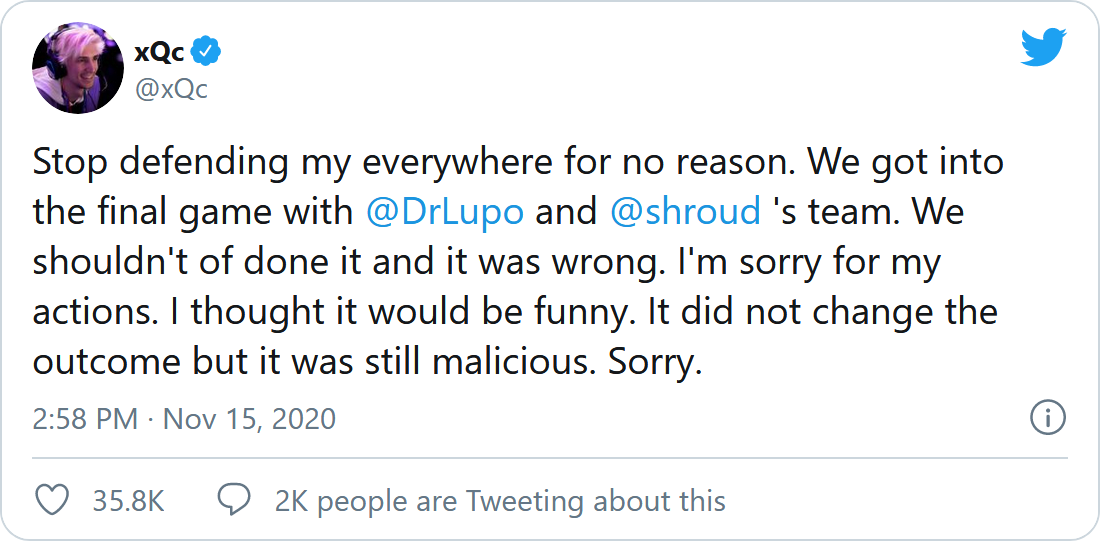The height and width of the screenshot is (542, 1100).
Task: Open the tweet info circle icon
Action: coord(1047,418)
